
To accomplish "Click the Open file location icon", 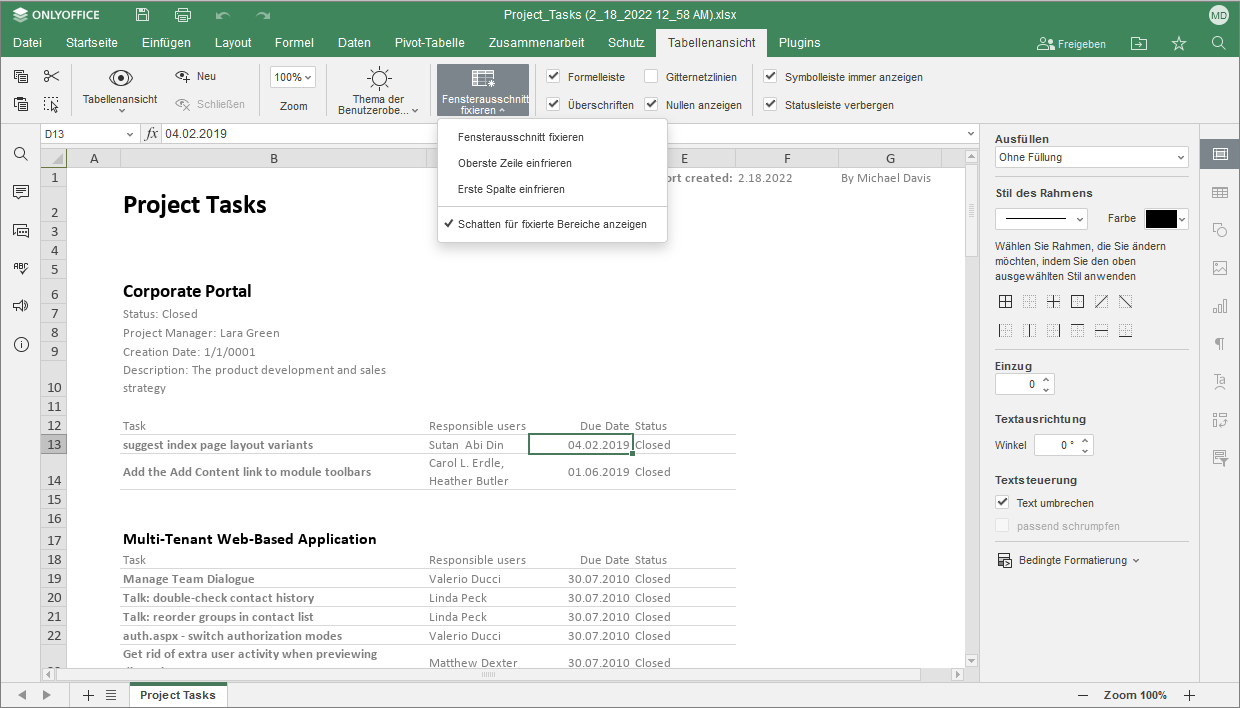I will coord(1139,43).
